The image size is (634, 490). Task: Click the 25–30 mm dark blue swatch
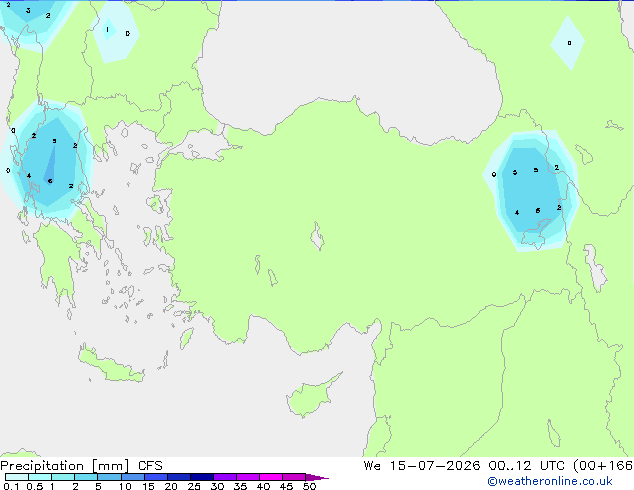201,477
